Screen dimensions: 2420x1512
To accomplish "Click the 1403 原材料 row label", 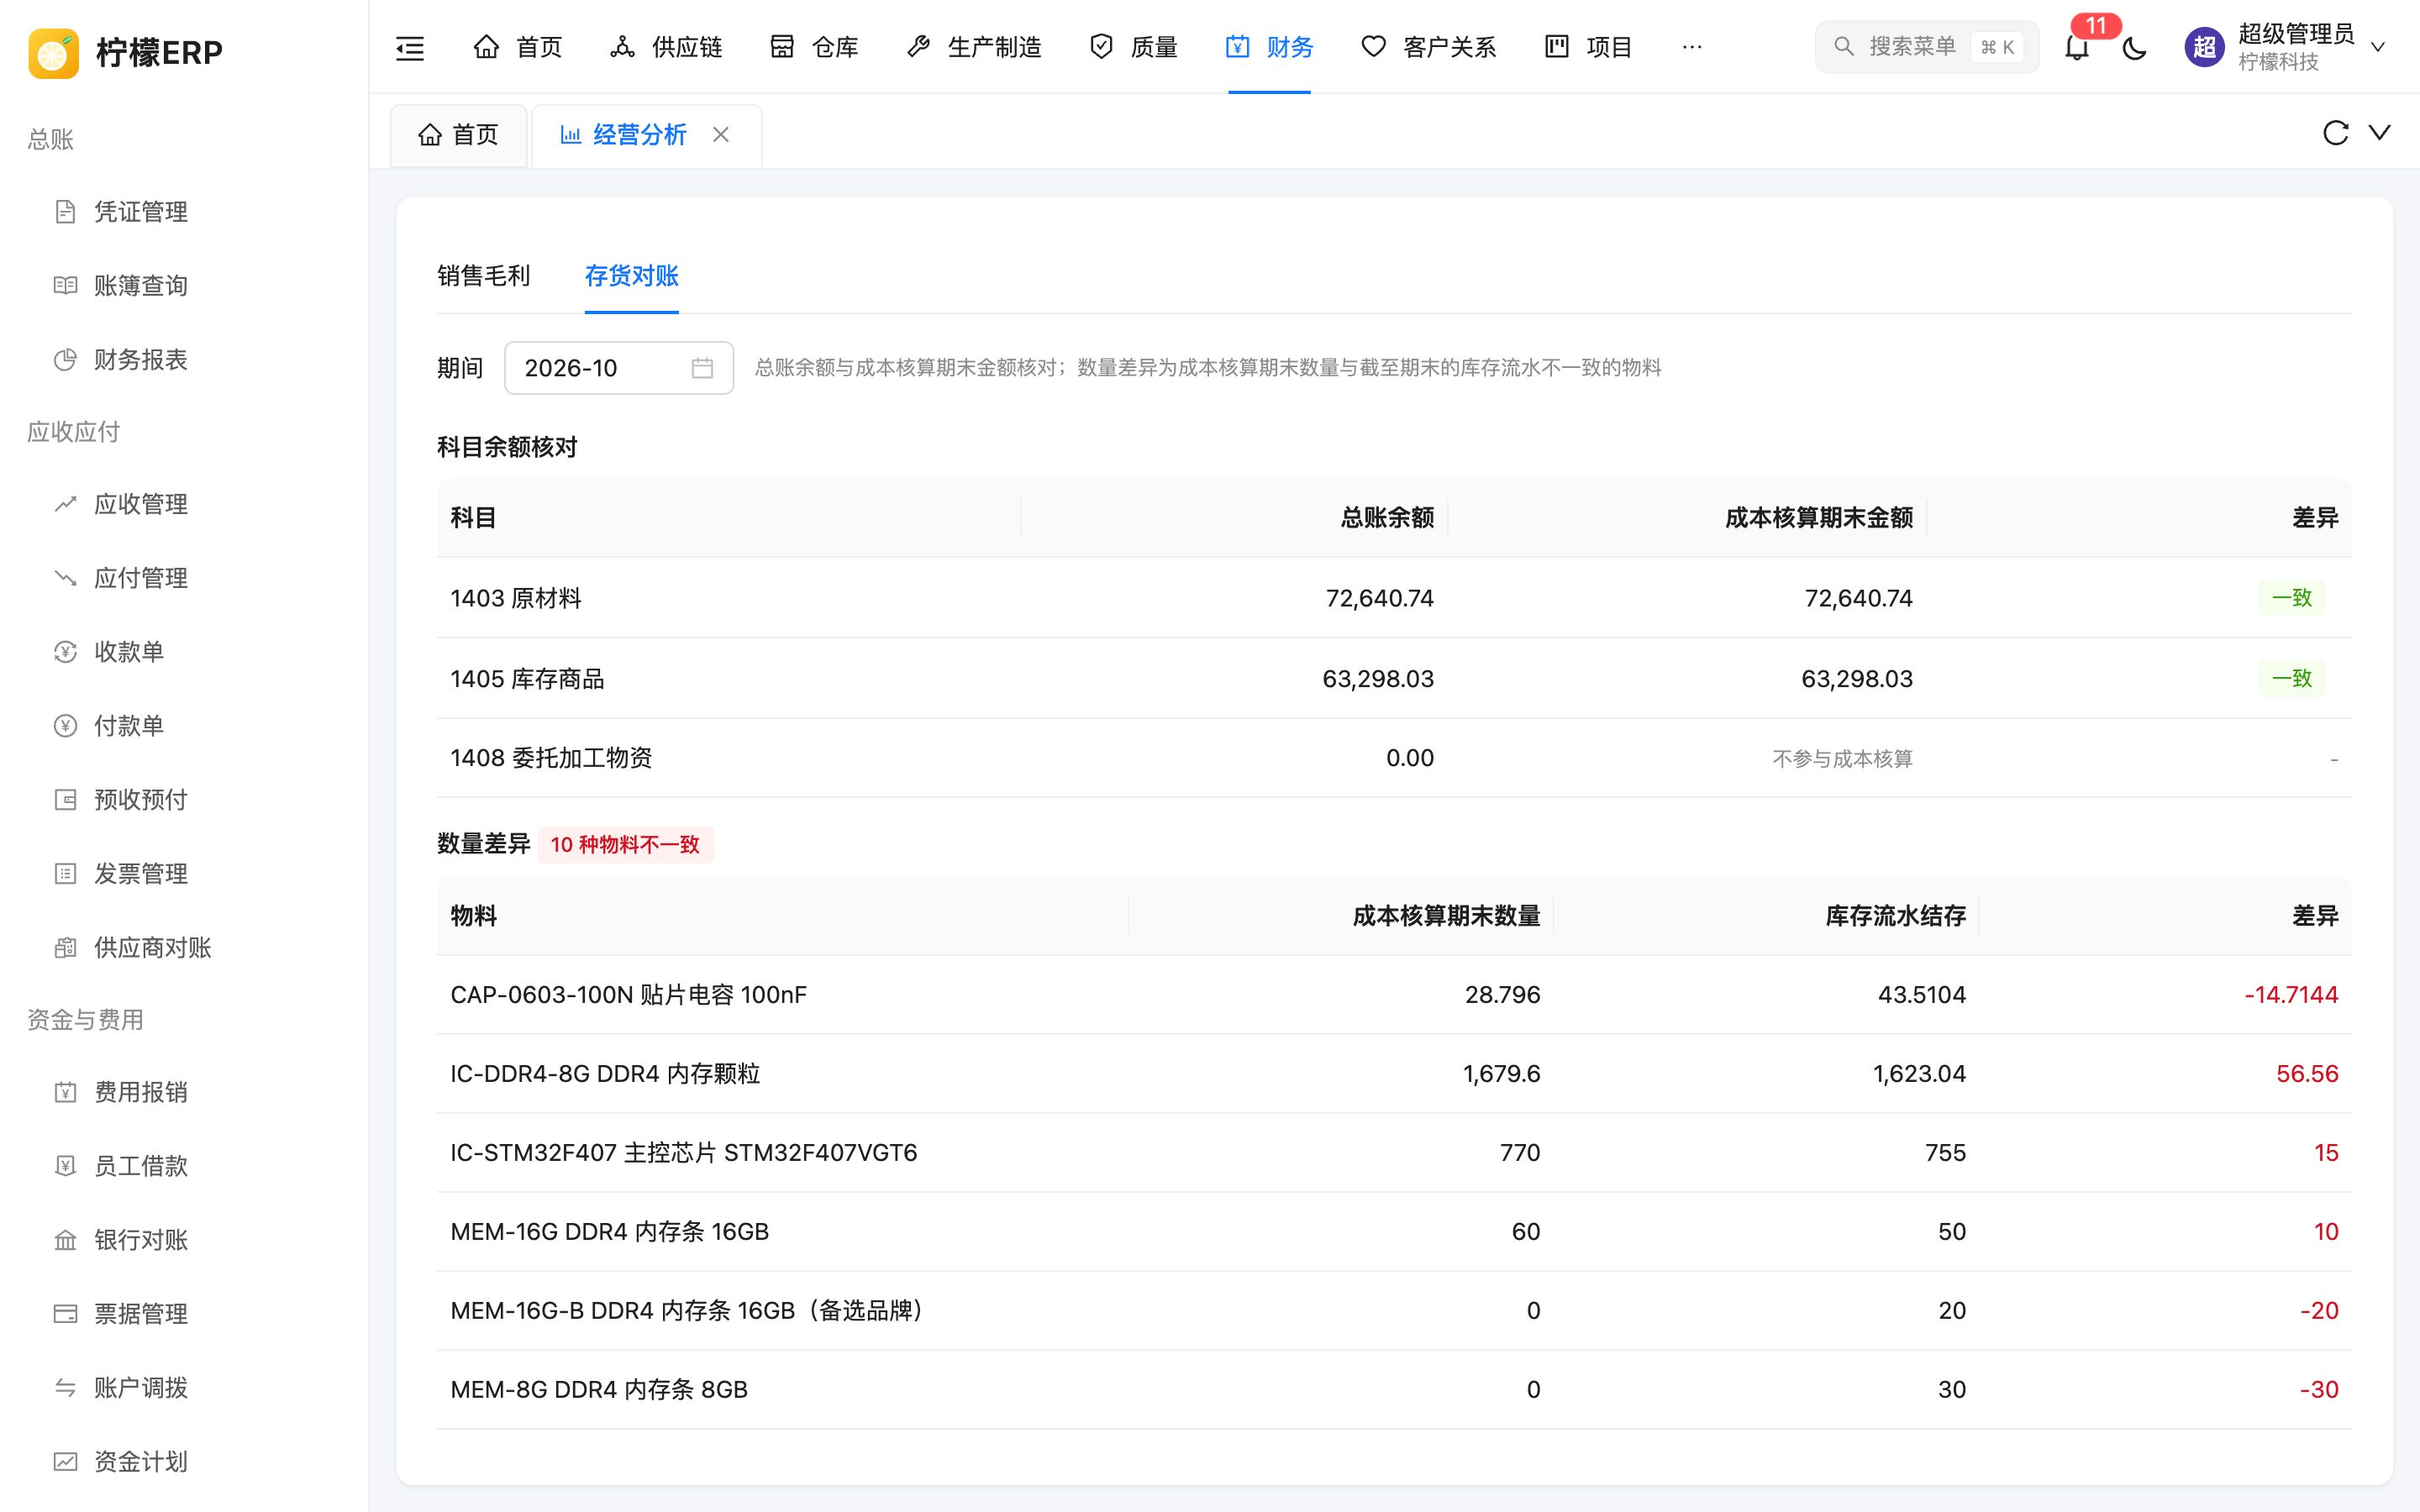I will click(516, 598).
